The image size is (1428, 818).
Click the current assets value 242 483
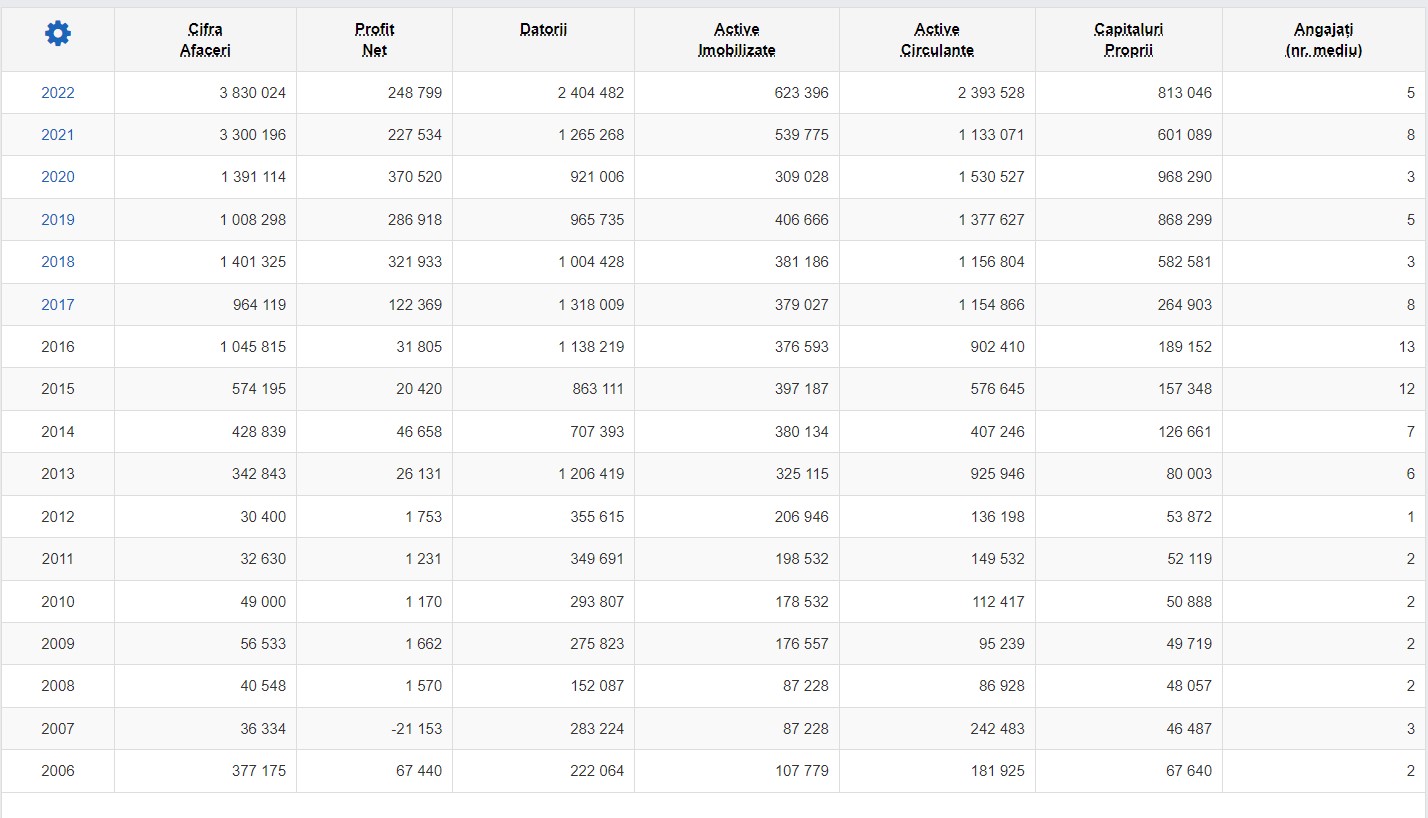998,729
